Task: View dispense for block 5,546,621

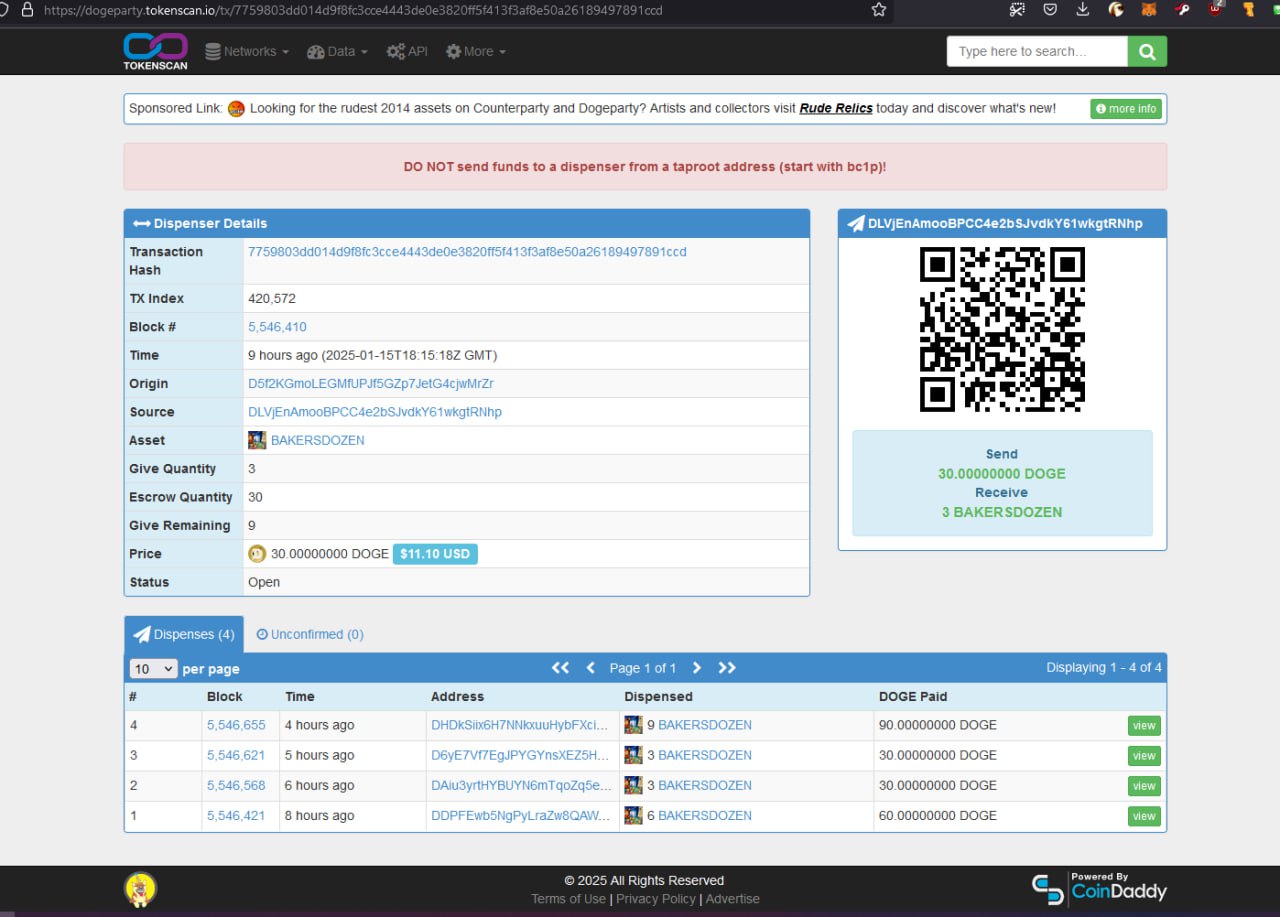Action: [1144, 756]
